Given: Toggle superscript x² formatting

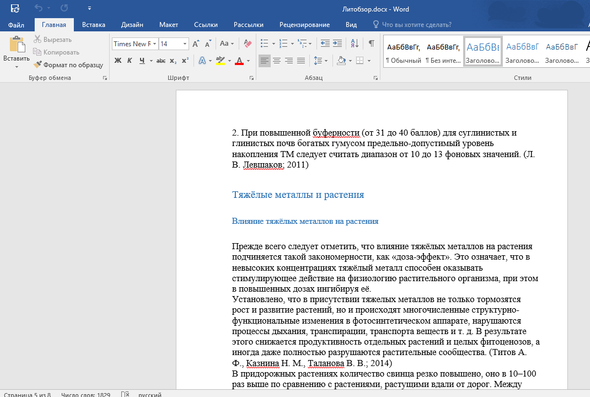Looking at the screenshot, I should pyautogui.click(x=185, y=61).
